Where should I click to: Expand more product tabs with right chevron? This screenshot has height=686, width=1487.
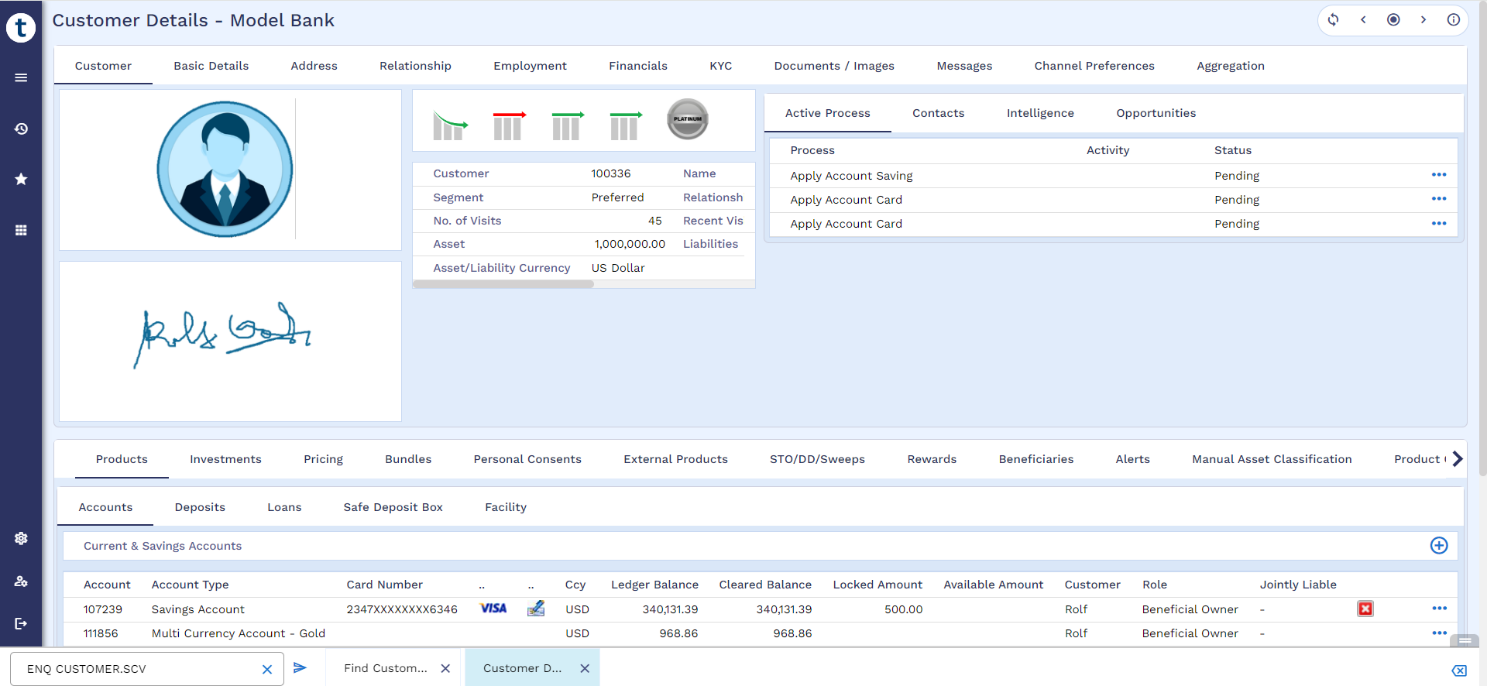coord(1457,459)
